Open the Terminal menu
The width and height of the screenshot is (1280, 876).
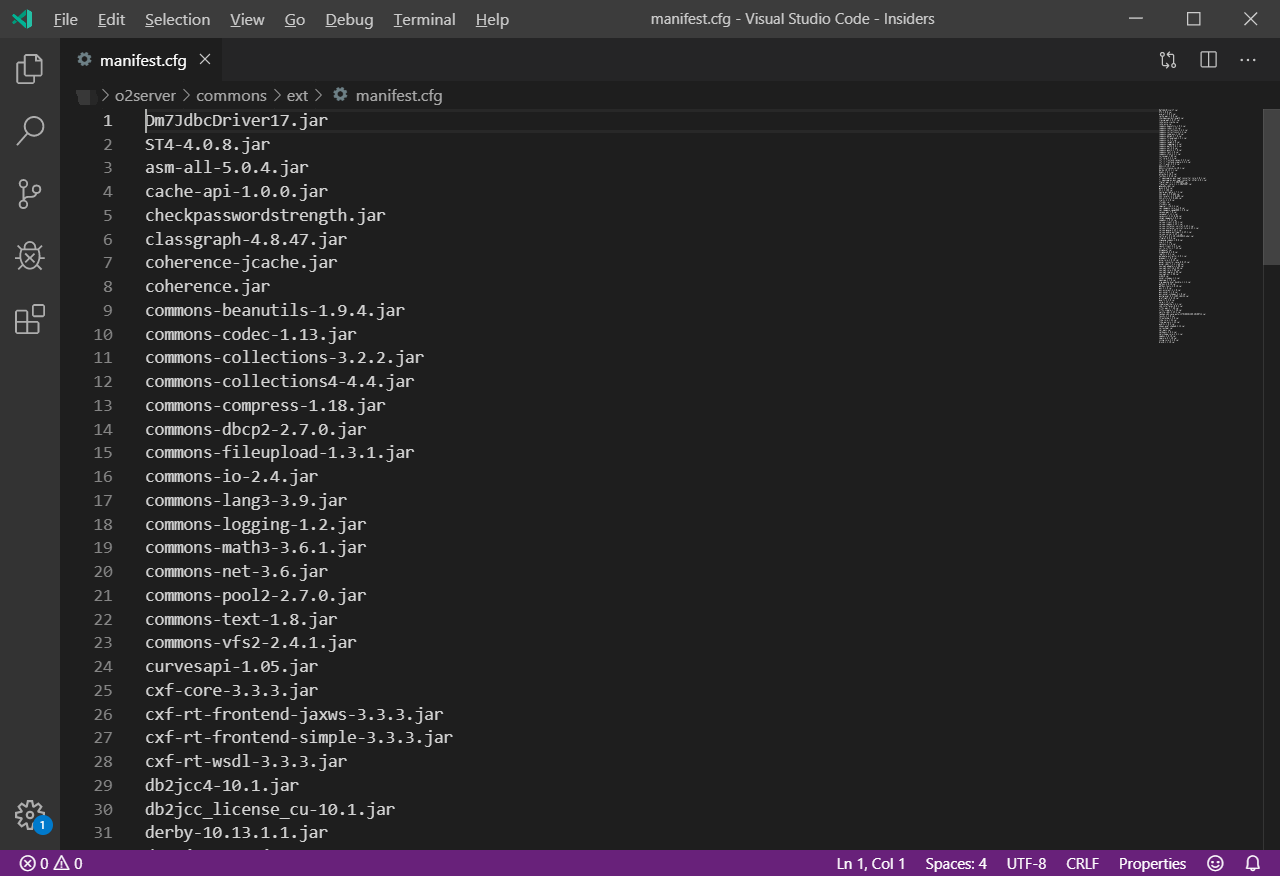[424, 20]
